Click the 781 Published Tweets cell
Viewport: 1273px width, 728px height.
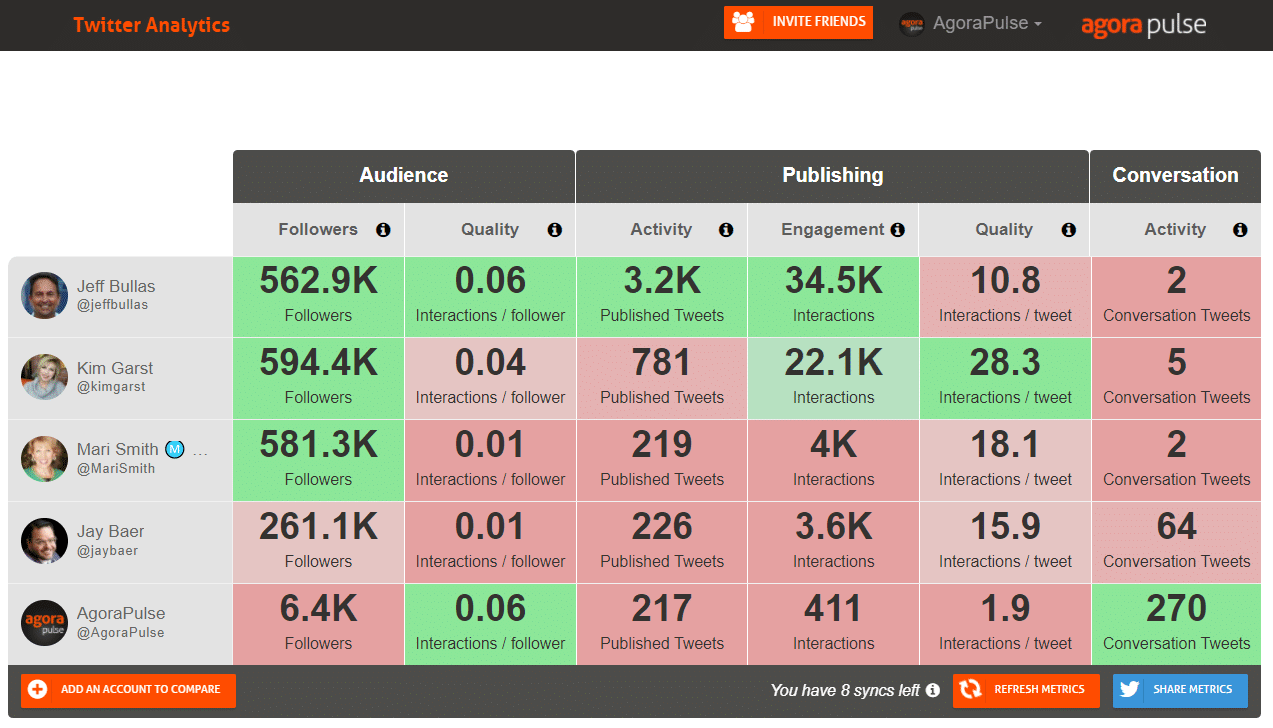coord(662,379)
